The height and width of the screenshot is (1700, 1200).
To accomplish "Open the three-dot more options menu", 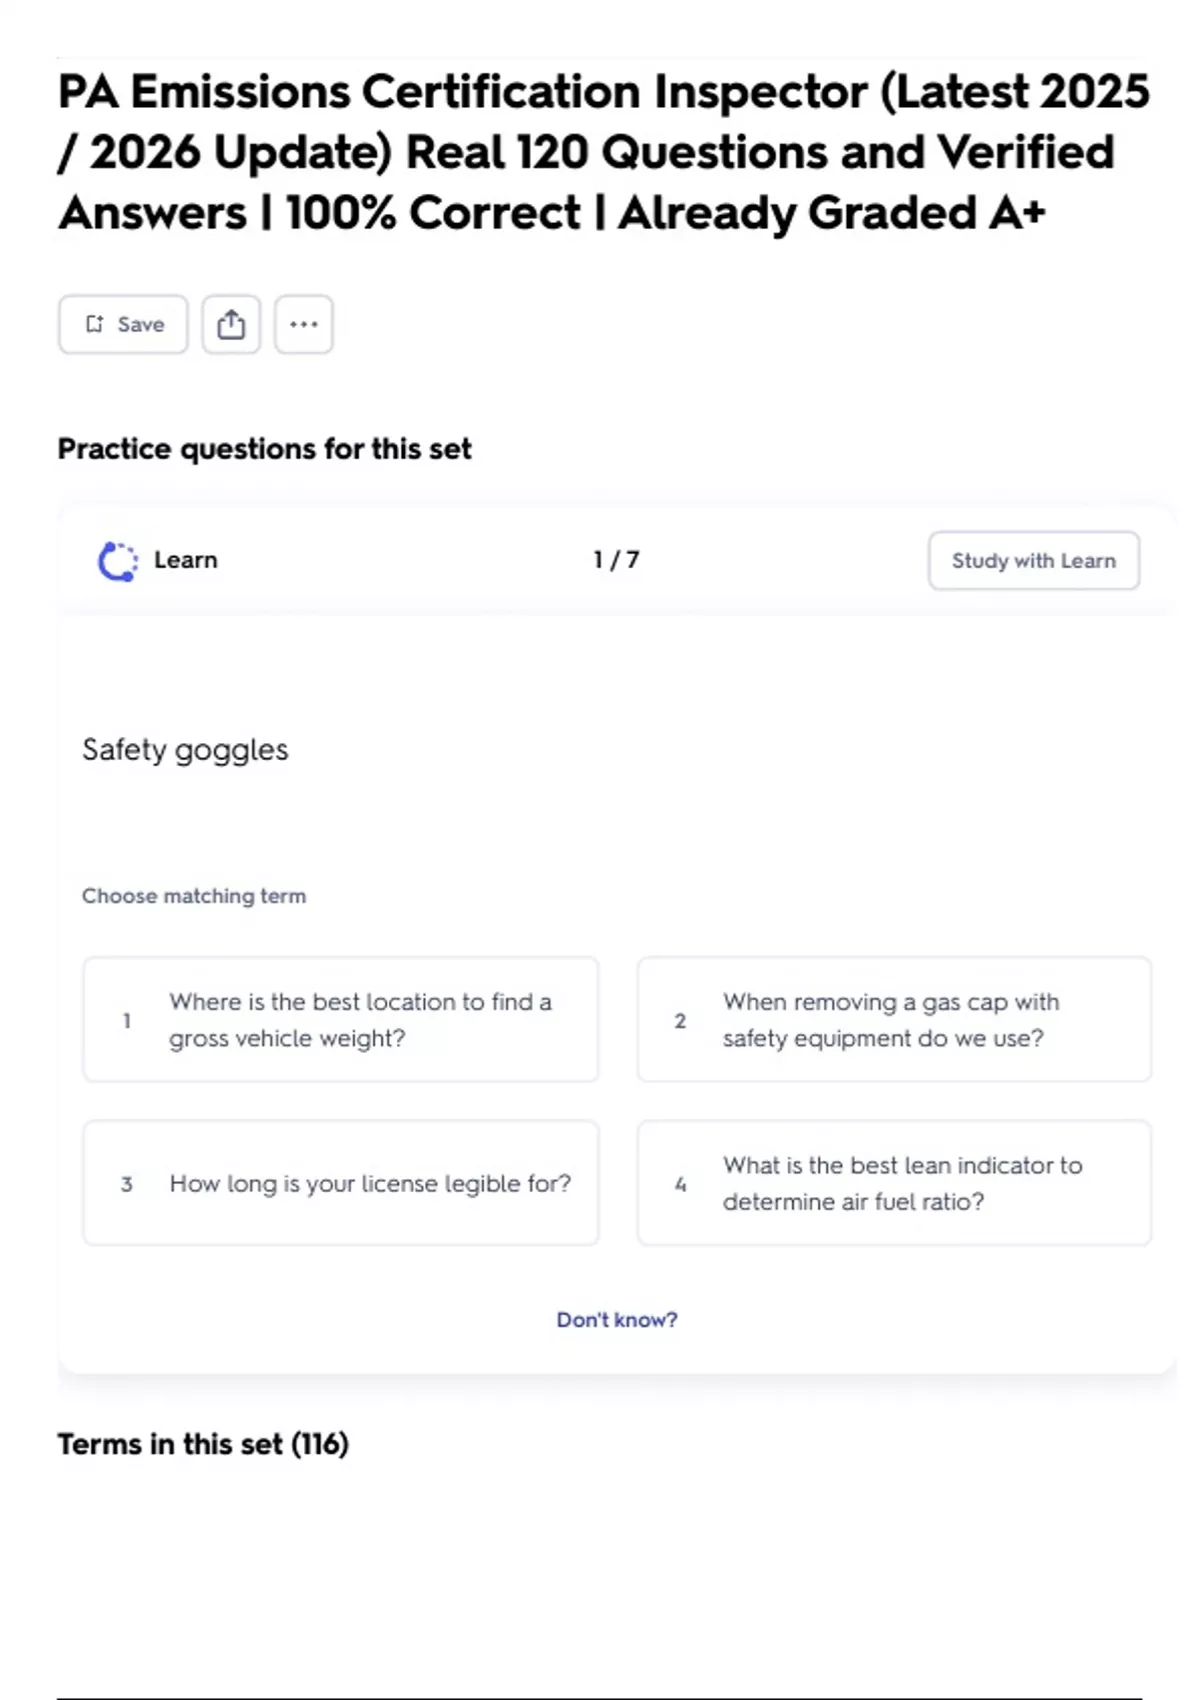I will (x=304, y=324).
